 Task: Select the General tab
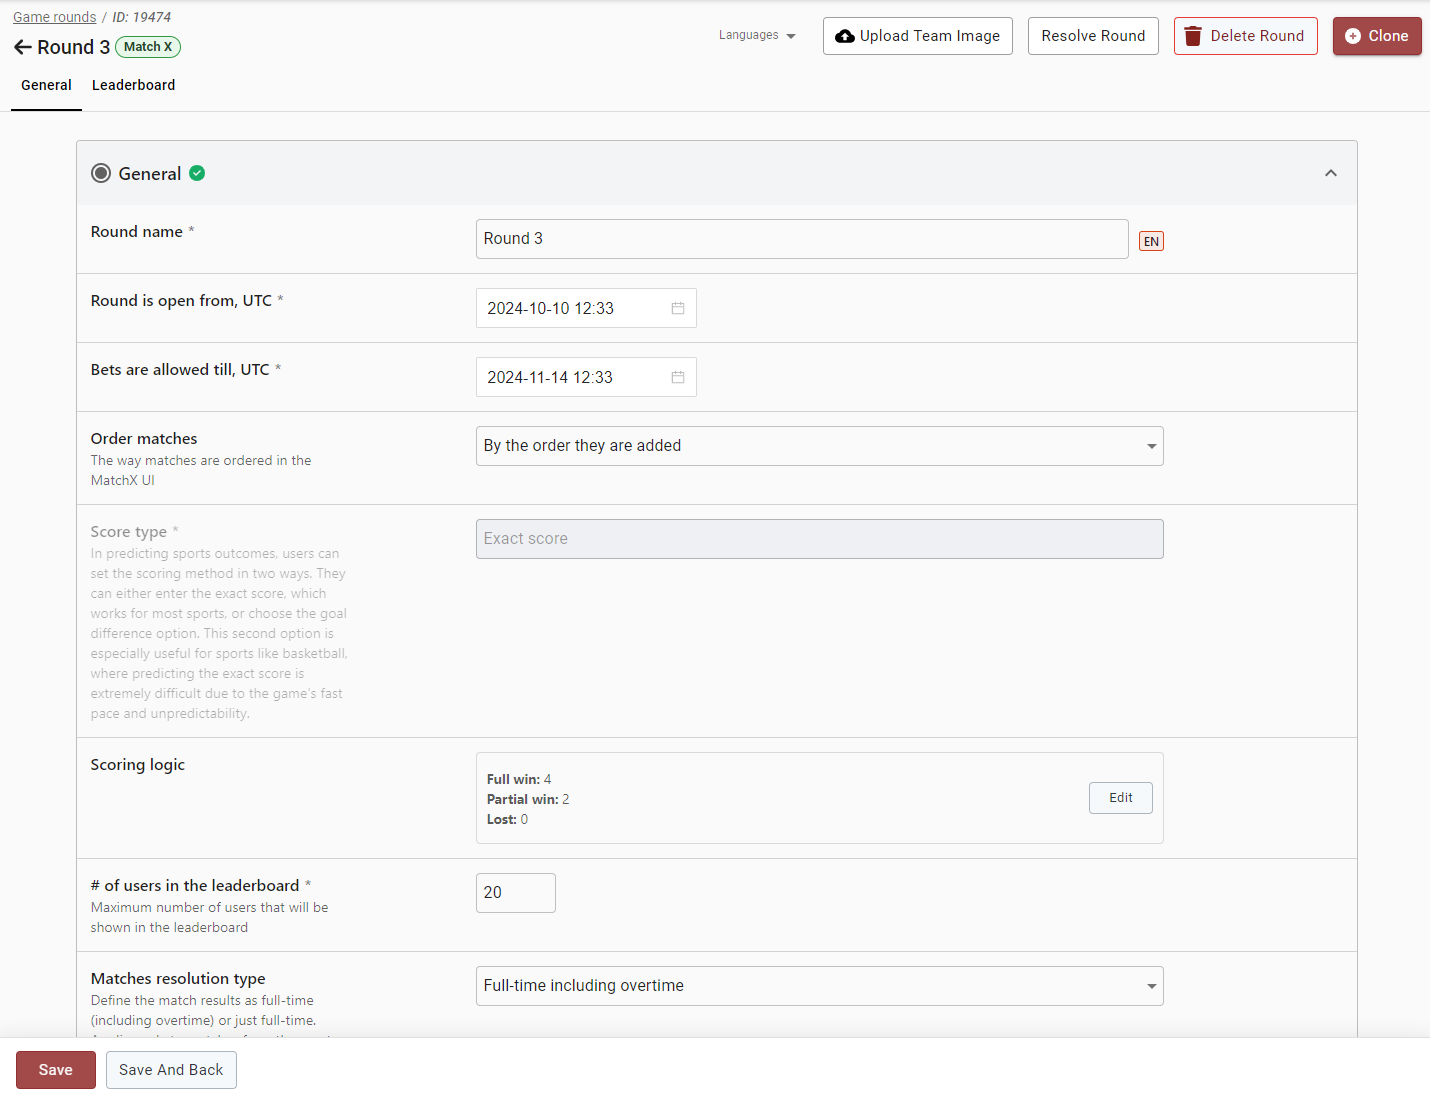coord(46,85)
